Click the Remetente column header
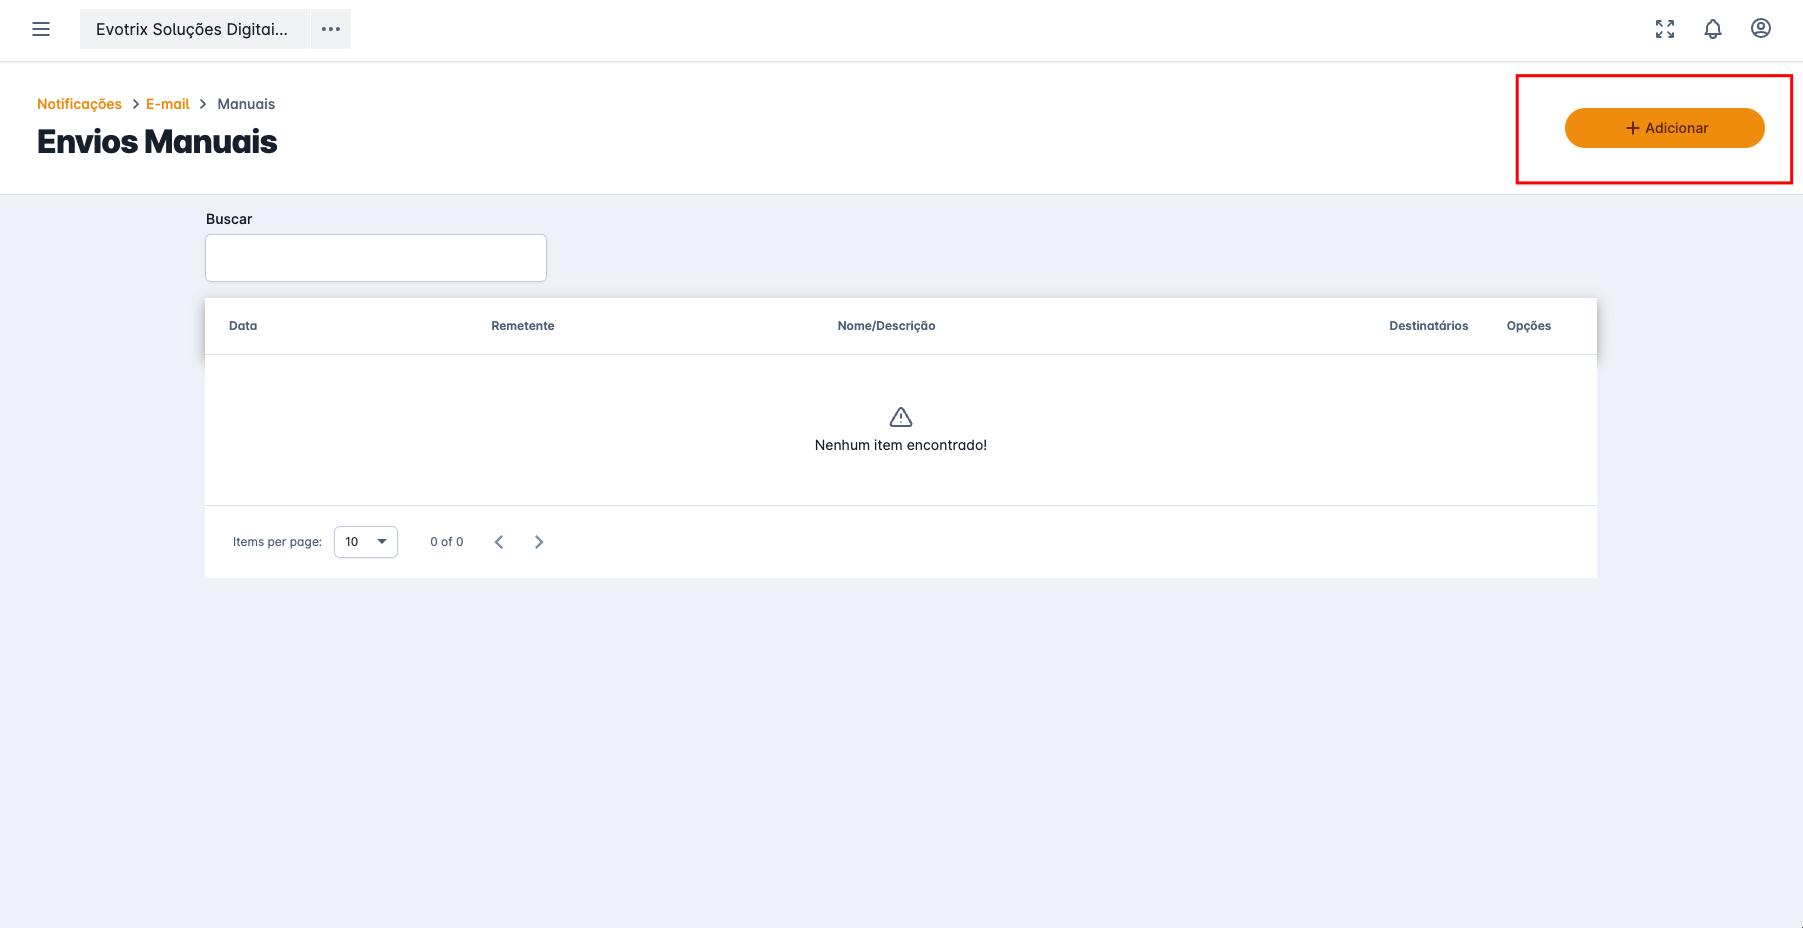Viewport: 1803px width, 928px height. tap(522, 326)
